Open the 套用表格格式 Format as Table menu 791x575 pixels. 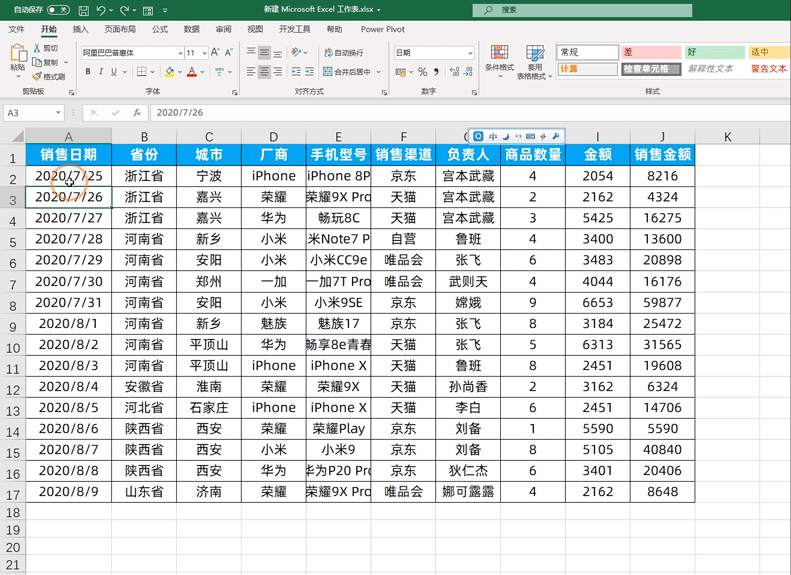535,62
